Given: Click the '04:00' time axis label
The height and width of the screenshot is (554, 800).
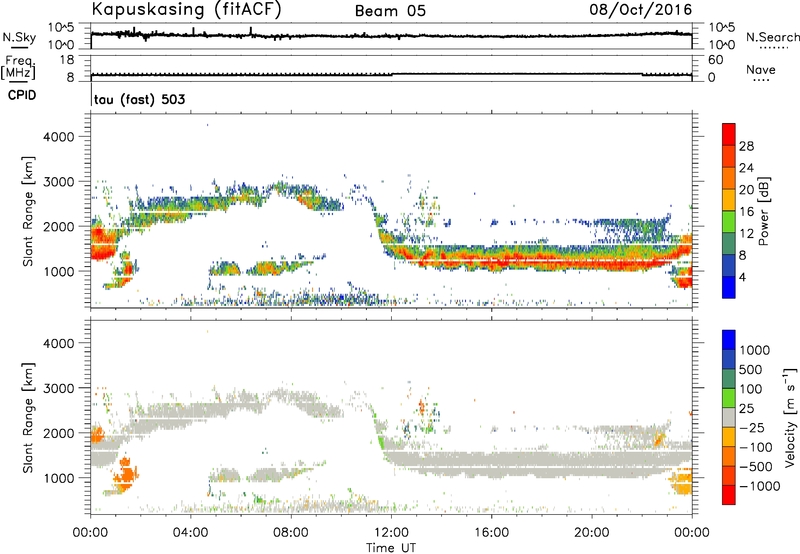Looking at the screenshot, I should click(191, 533).
